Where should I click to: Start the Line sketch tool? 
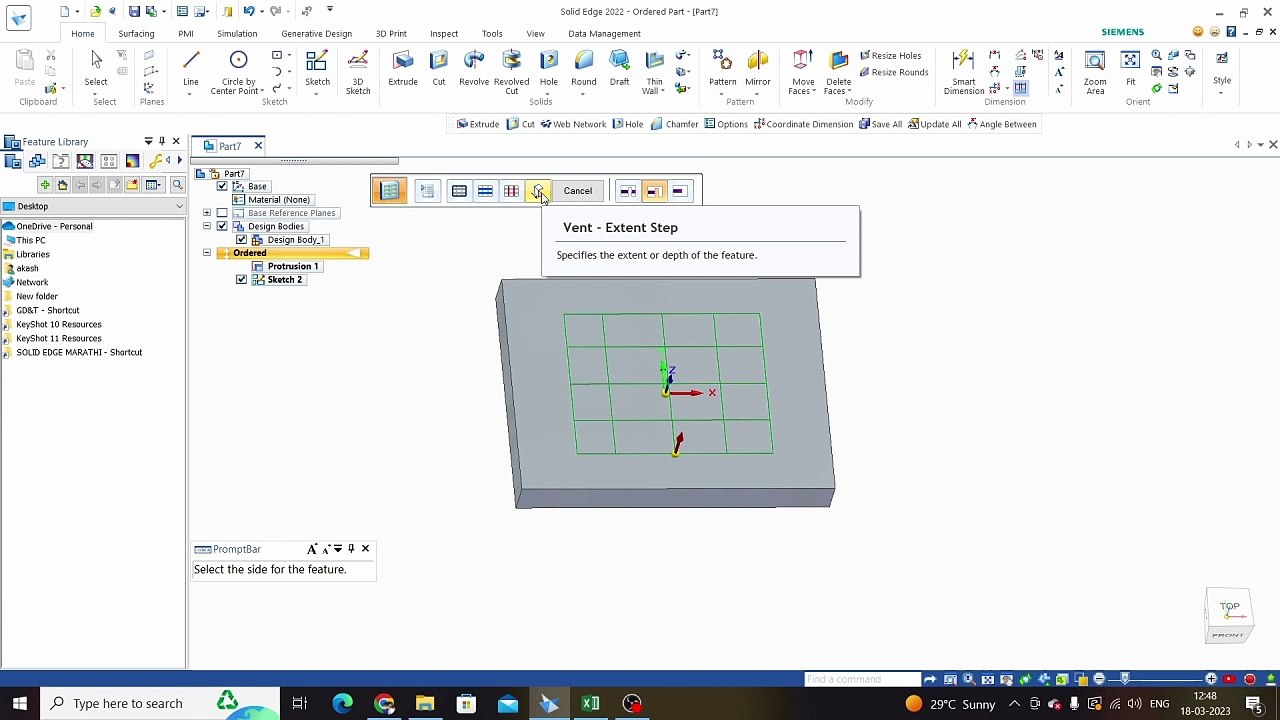[x=190, y=69]
